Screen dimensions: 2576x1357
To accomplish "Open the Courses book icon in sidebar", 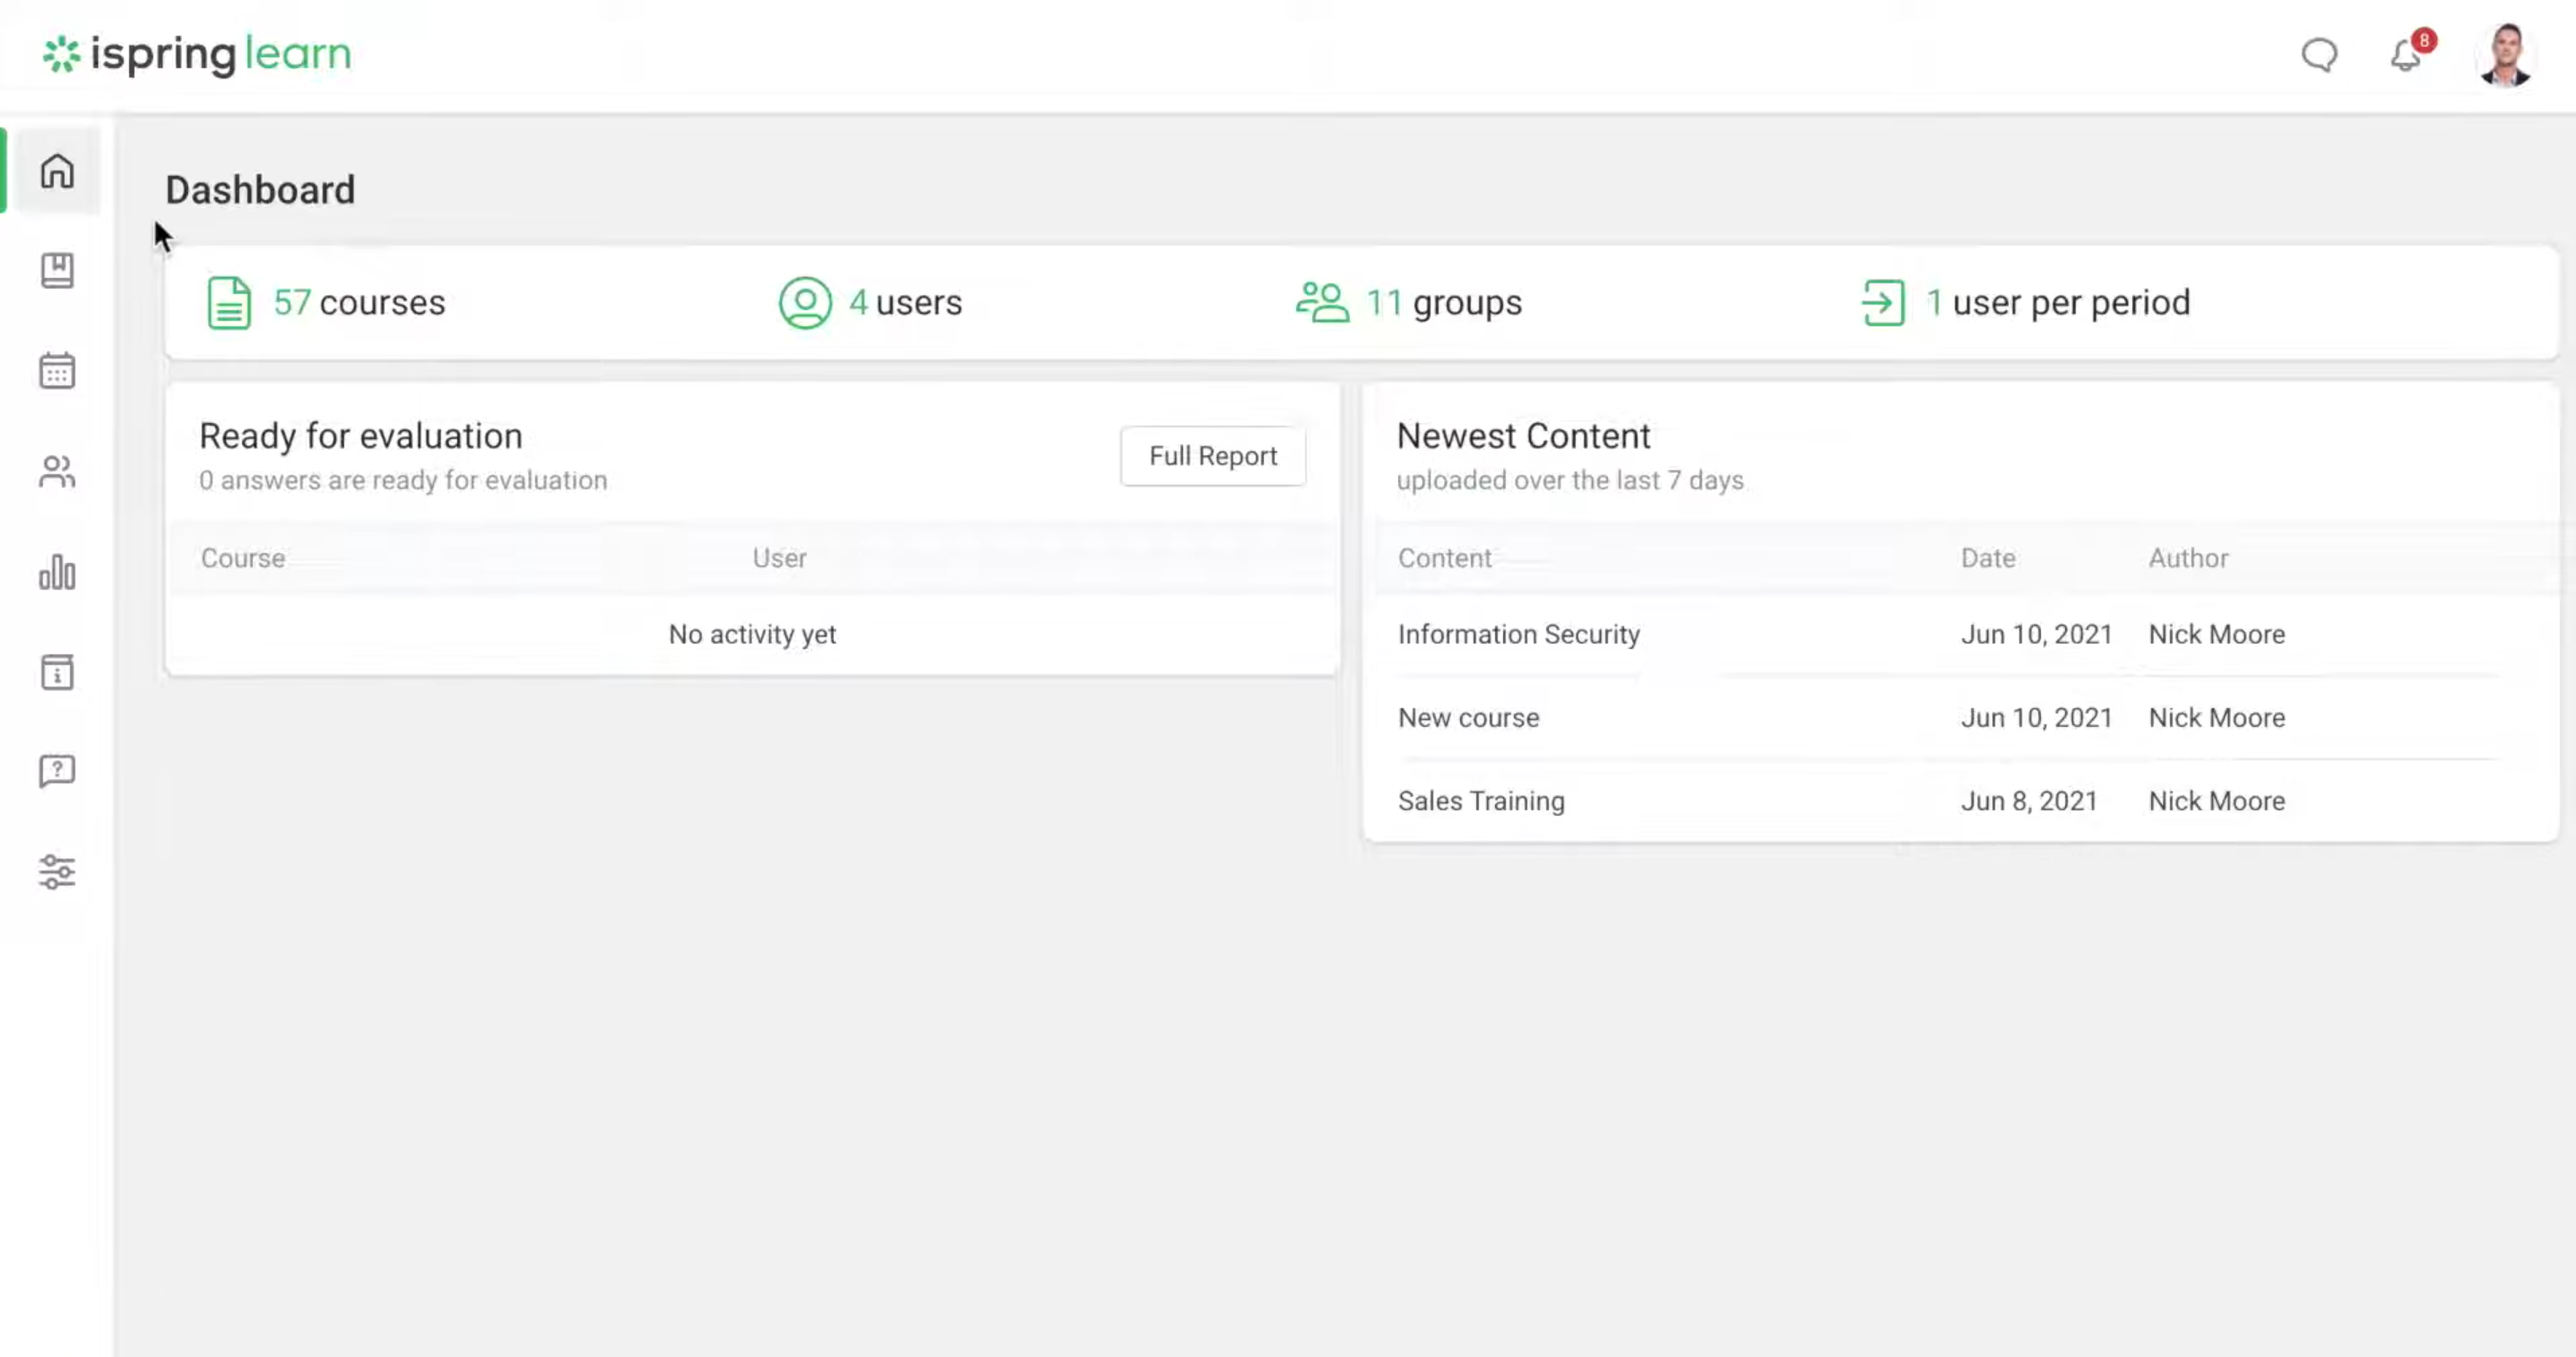I will pos(57,270).
